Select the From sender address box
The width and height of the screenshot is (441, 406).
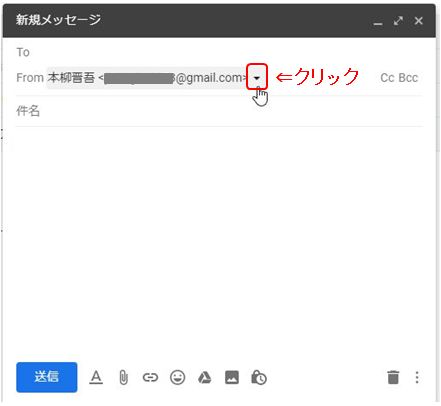(147, 78)
